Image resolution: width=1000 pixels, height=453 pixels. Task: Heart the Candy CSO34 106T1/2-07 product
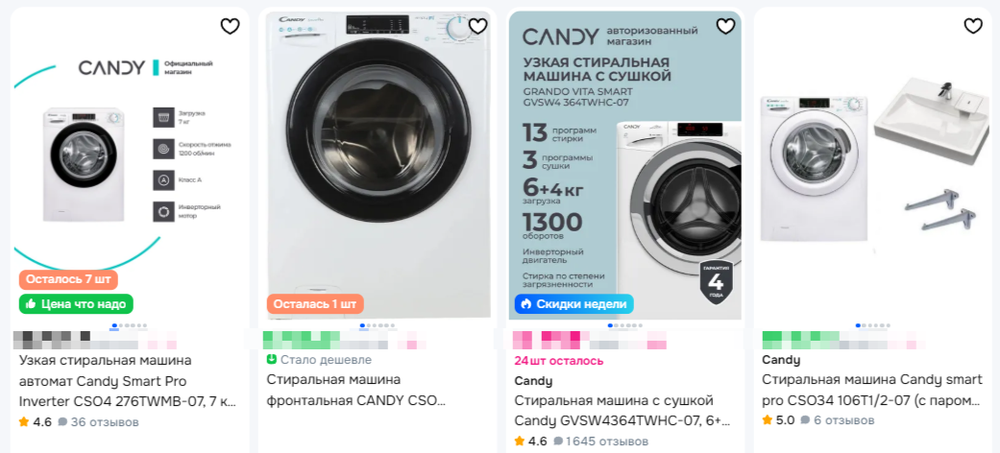coord(973,26)
